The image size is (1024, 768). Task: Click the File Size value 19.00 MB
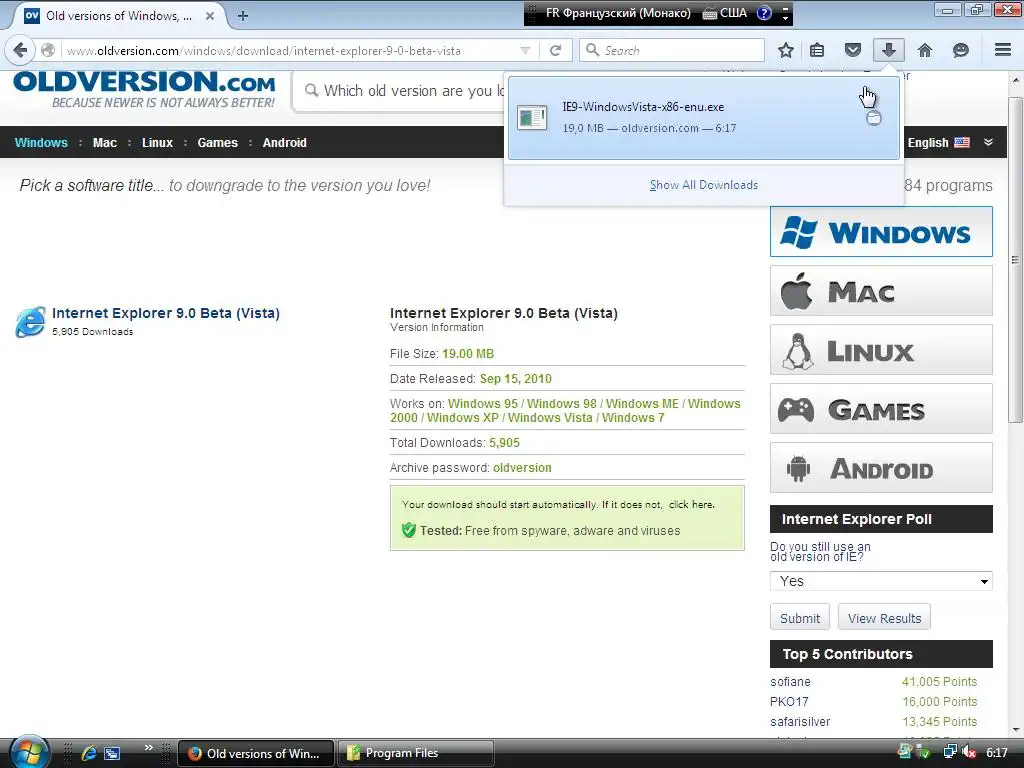pos(468,354)
